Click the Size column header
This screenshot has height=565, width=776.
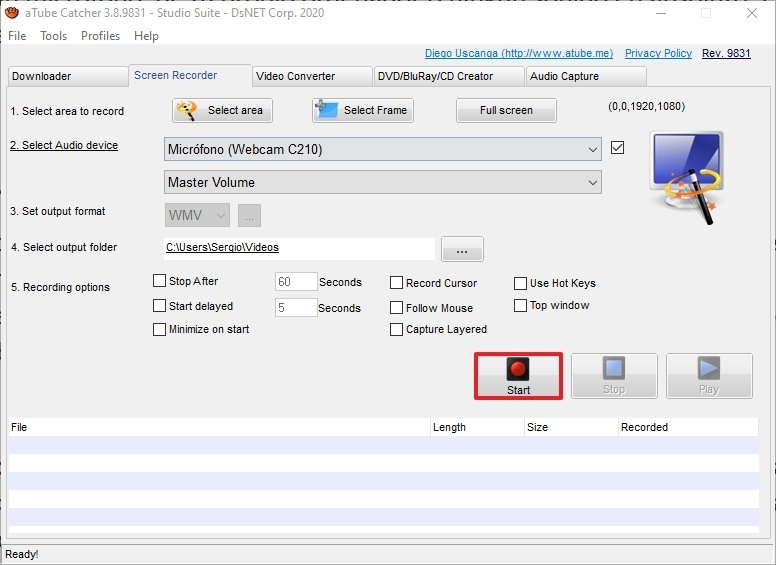pyautogui.click(x=572, y=427)
